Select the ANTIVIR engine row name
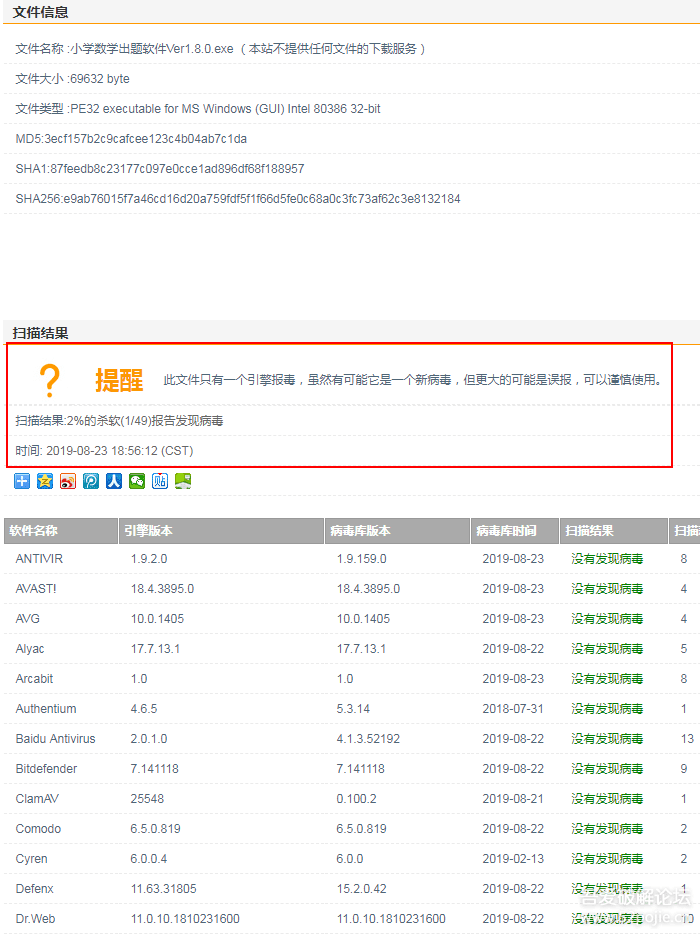This screenshot has height=934, width=700. point(39,559)
